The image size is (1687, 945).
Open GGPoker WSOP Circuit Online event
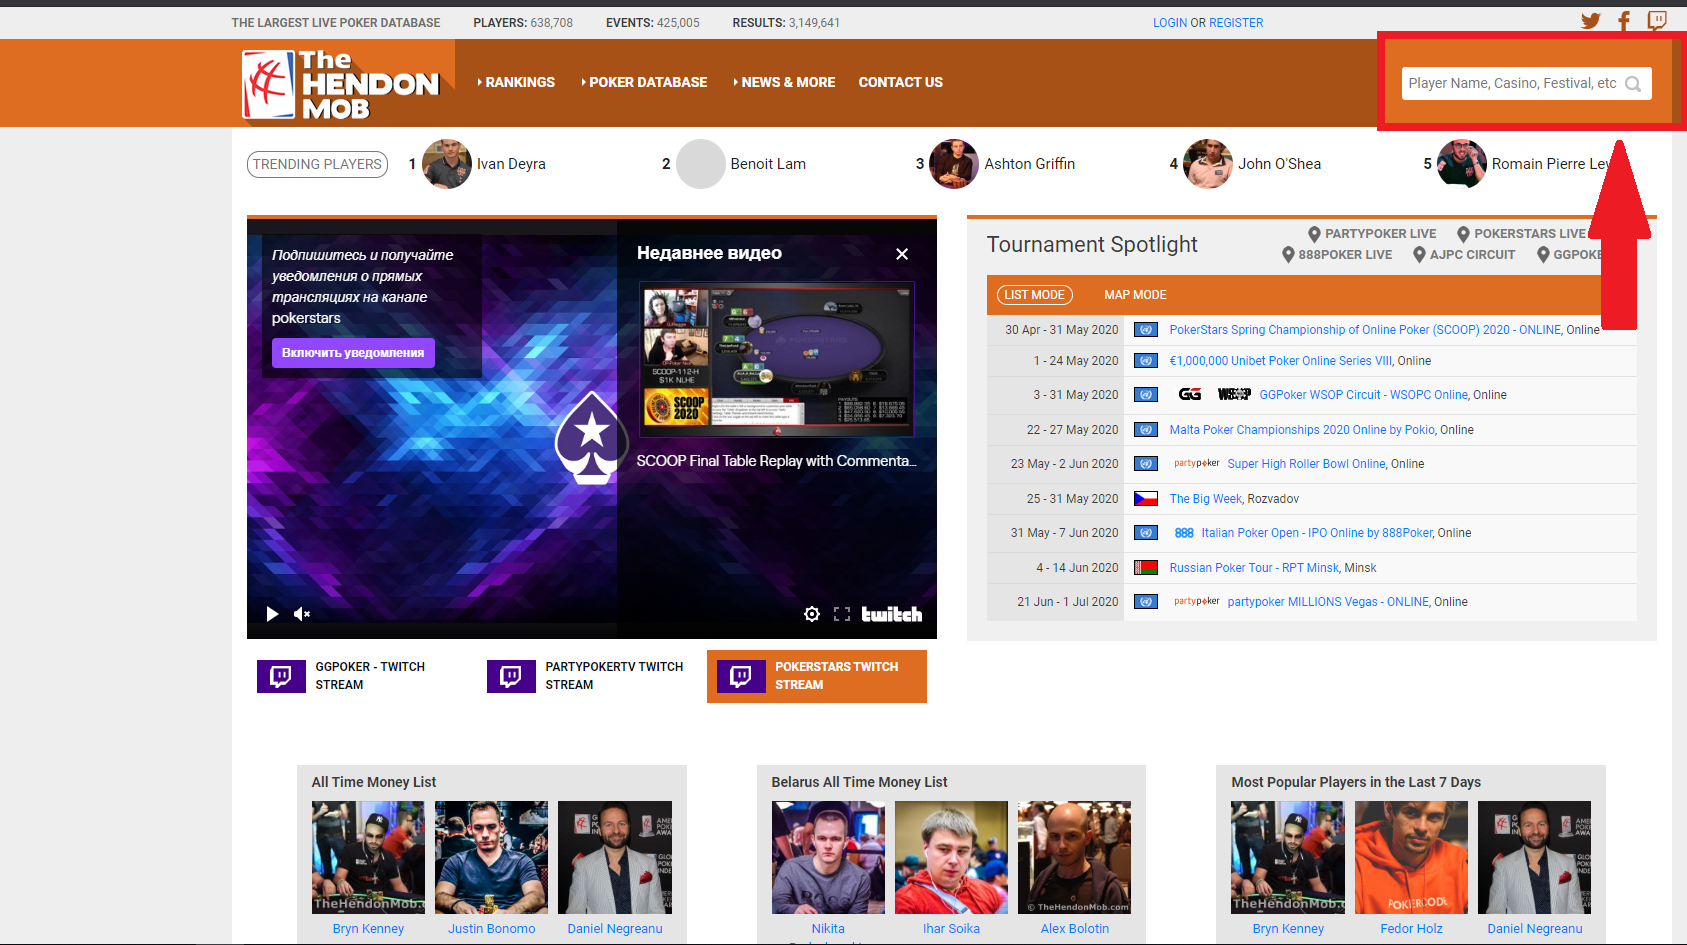coord(1364,395)
